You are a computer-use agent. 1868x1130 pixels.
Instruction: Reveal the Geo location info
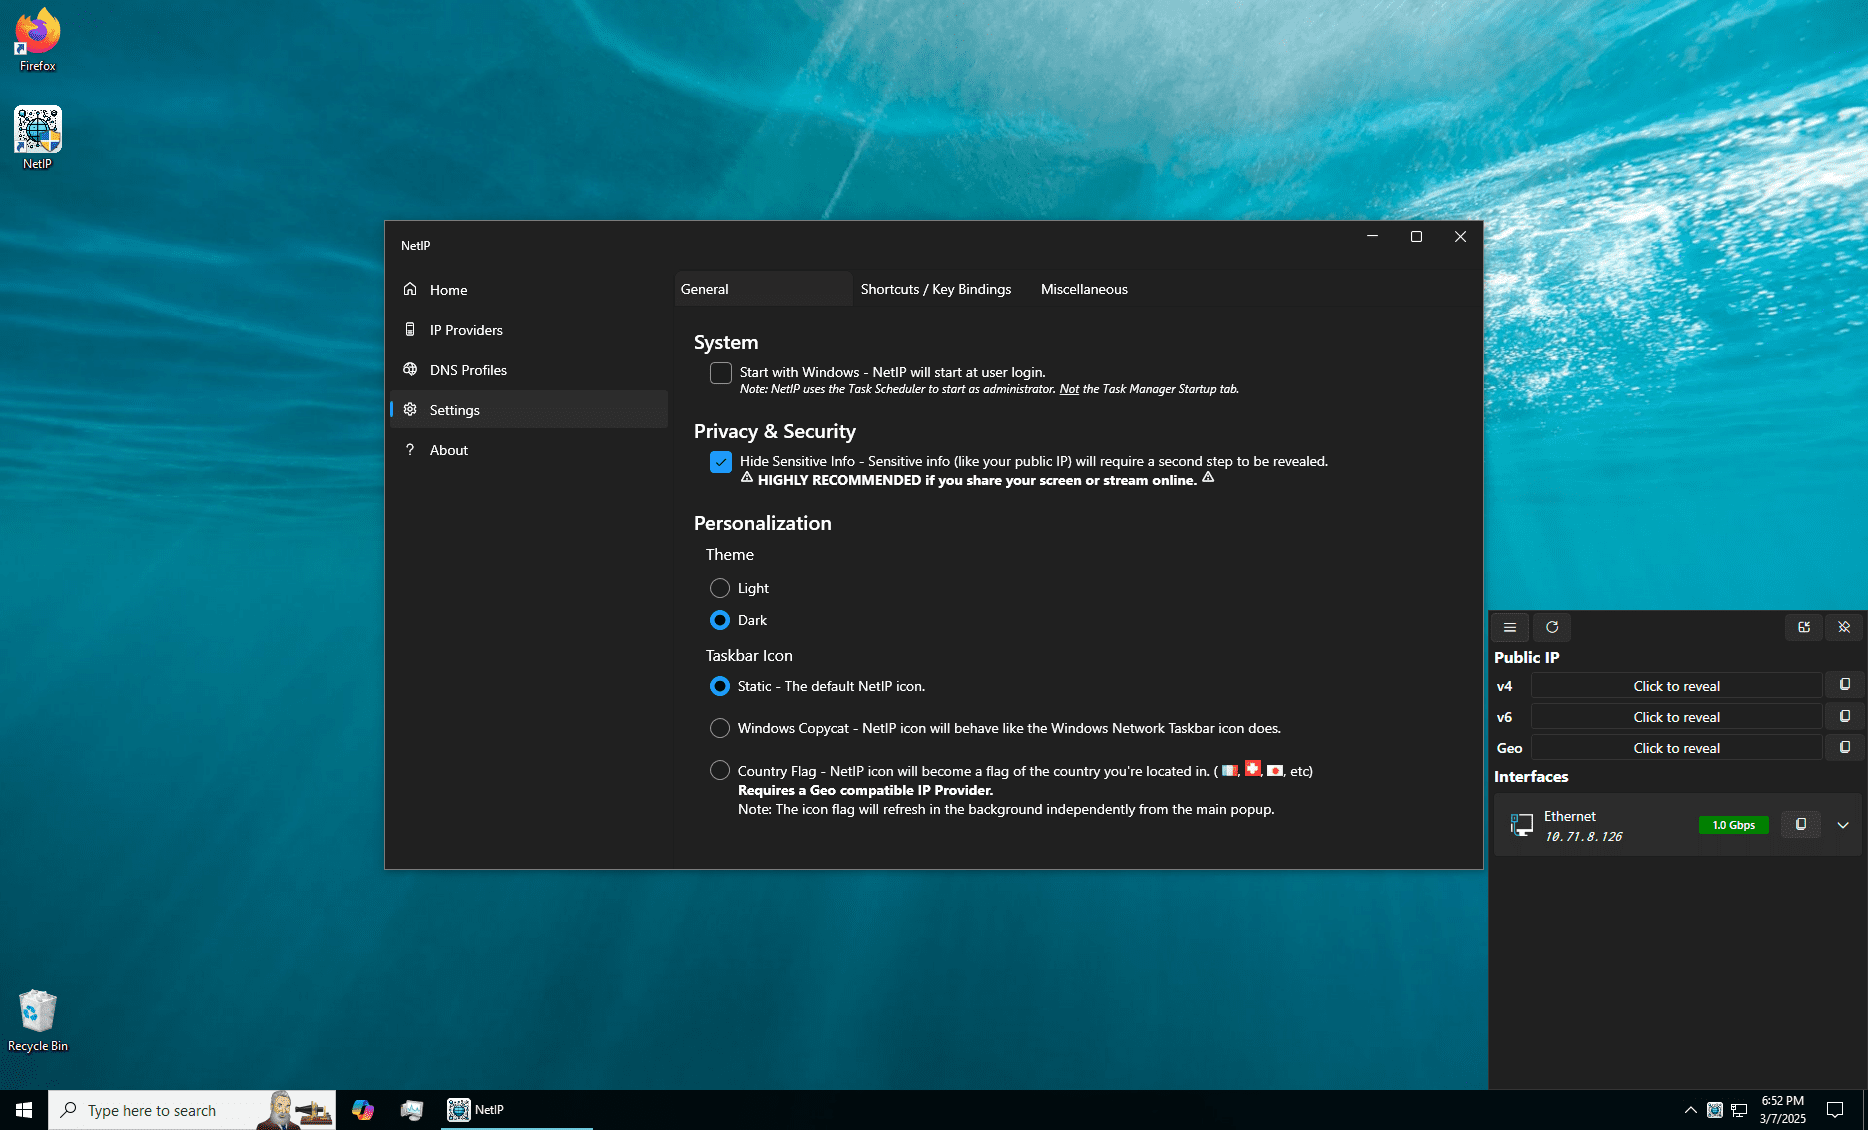(1676, 748)
